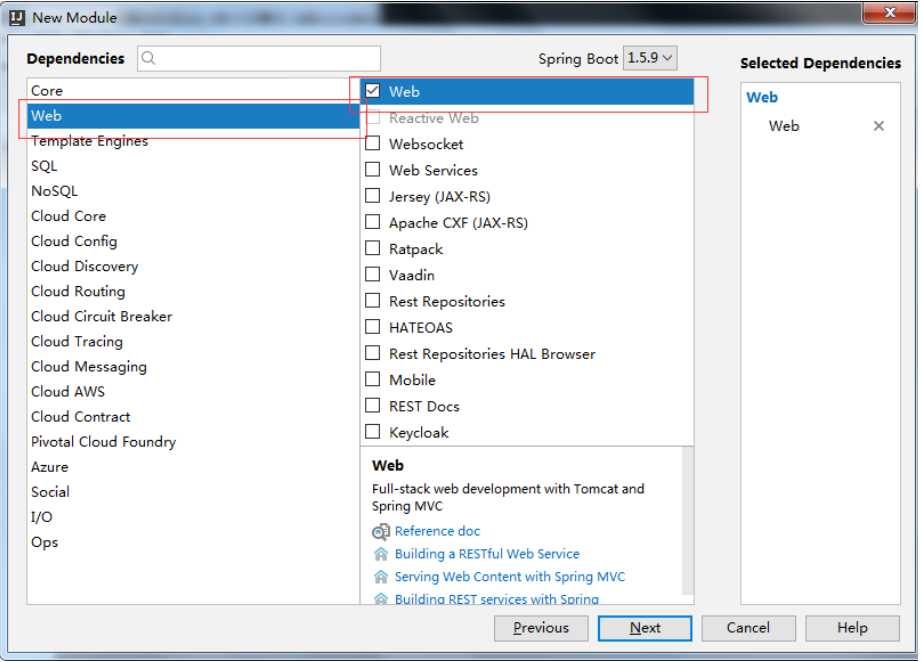Select the Cloud Core category
Screen dimensions: 922x662
(193, 216)
